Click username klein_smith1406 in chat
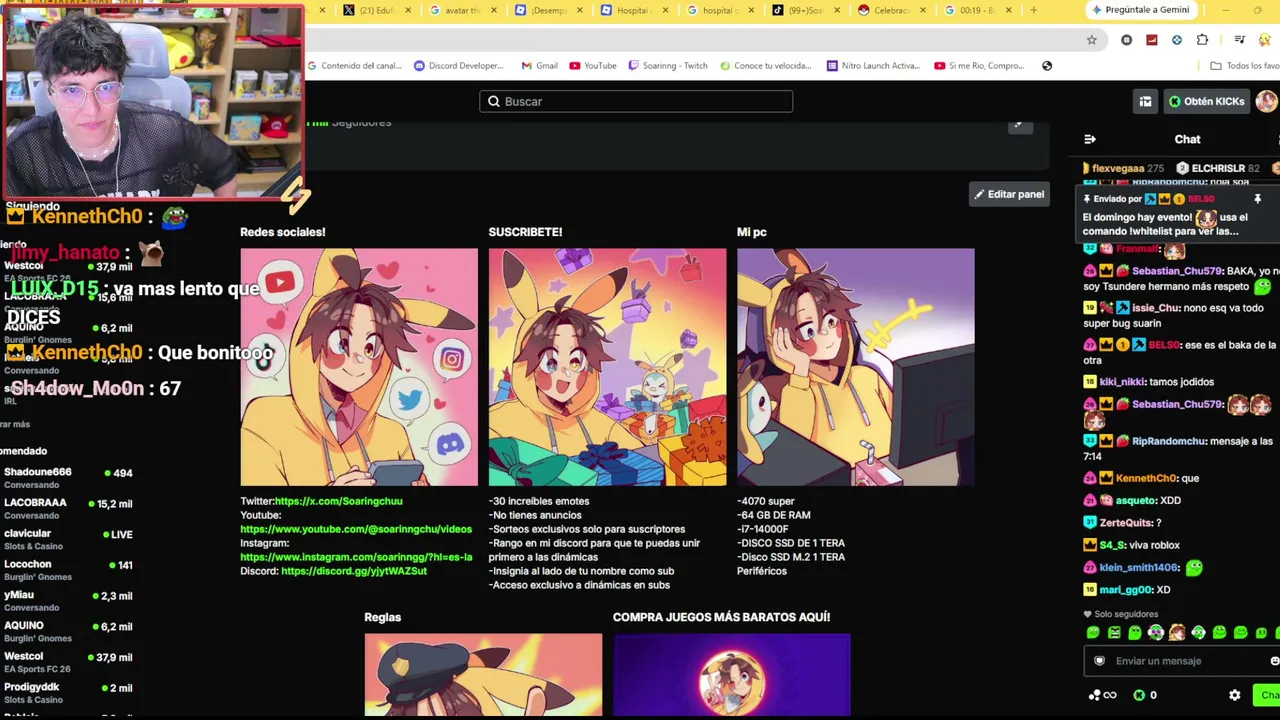The height and width of the screenshot is (720, 1280). point(1139,568)
